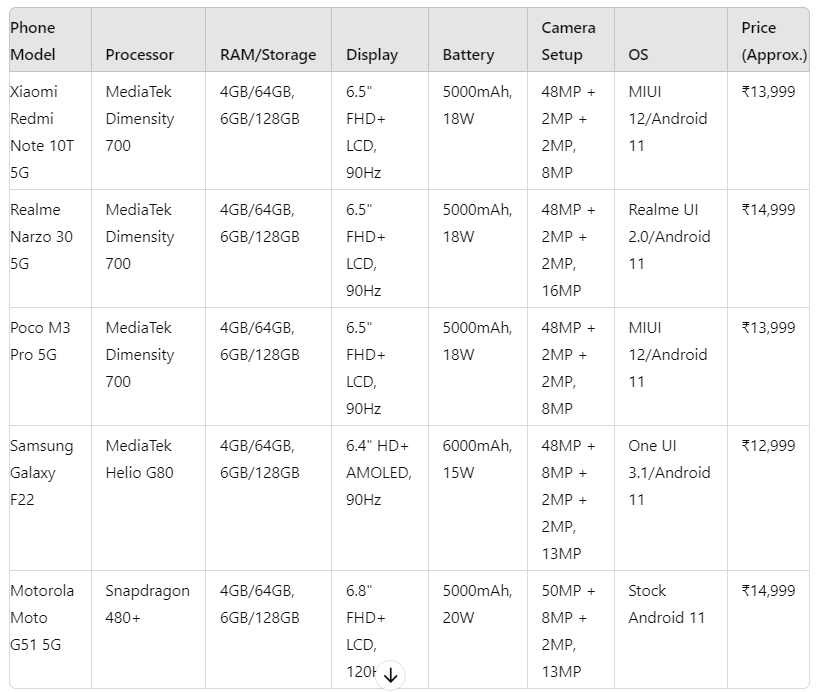Click the Camera Setup column header
Screen dimensions: 817x692
point(571,40)
